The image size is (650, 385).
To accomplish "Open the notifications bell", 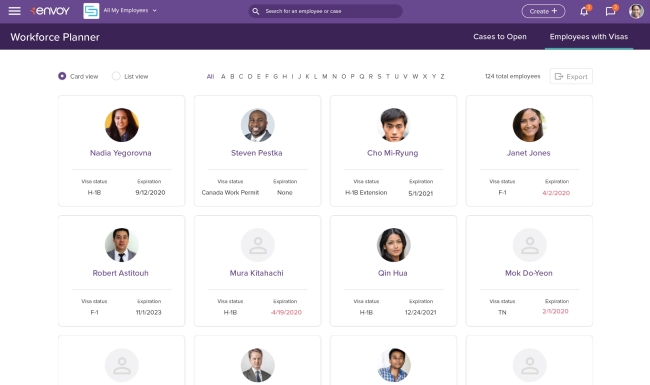I will click(584, 11).
